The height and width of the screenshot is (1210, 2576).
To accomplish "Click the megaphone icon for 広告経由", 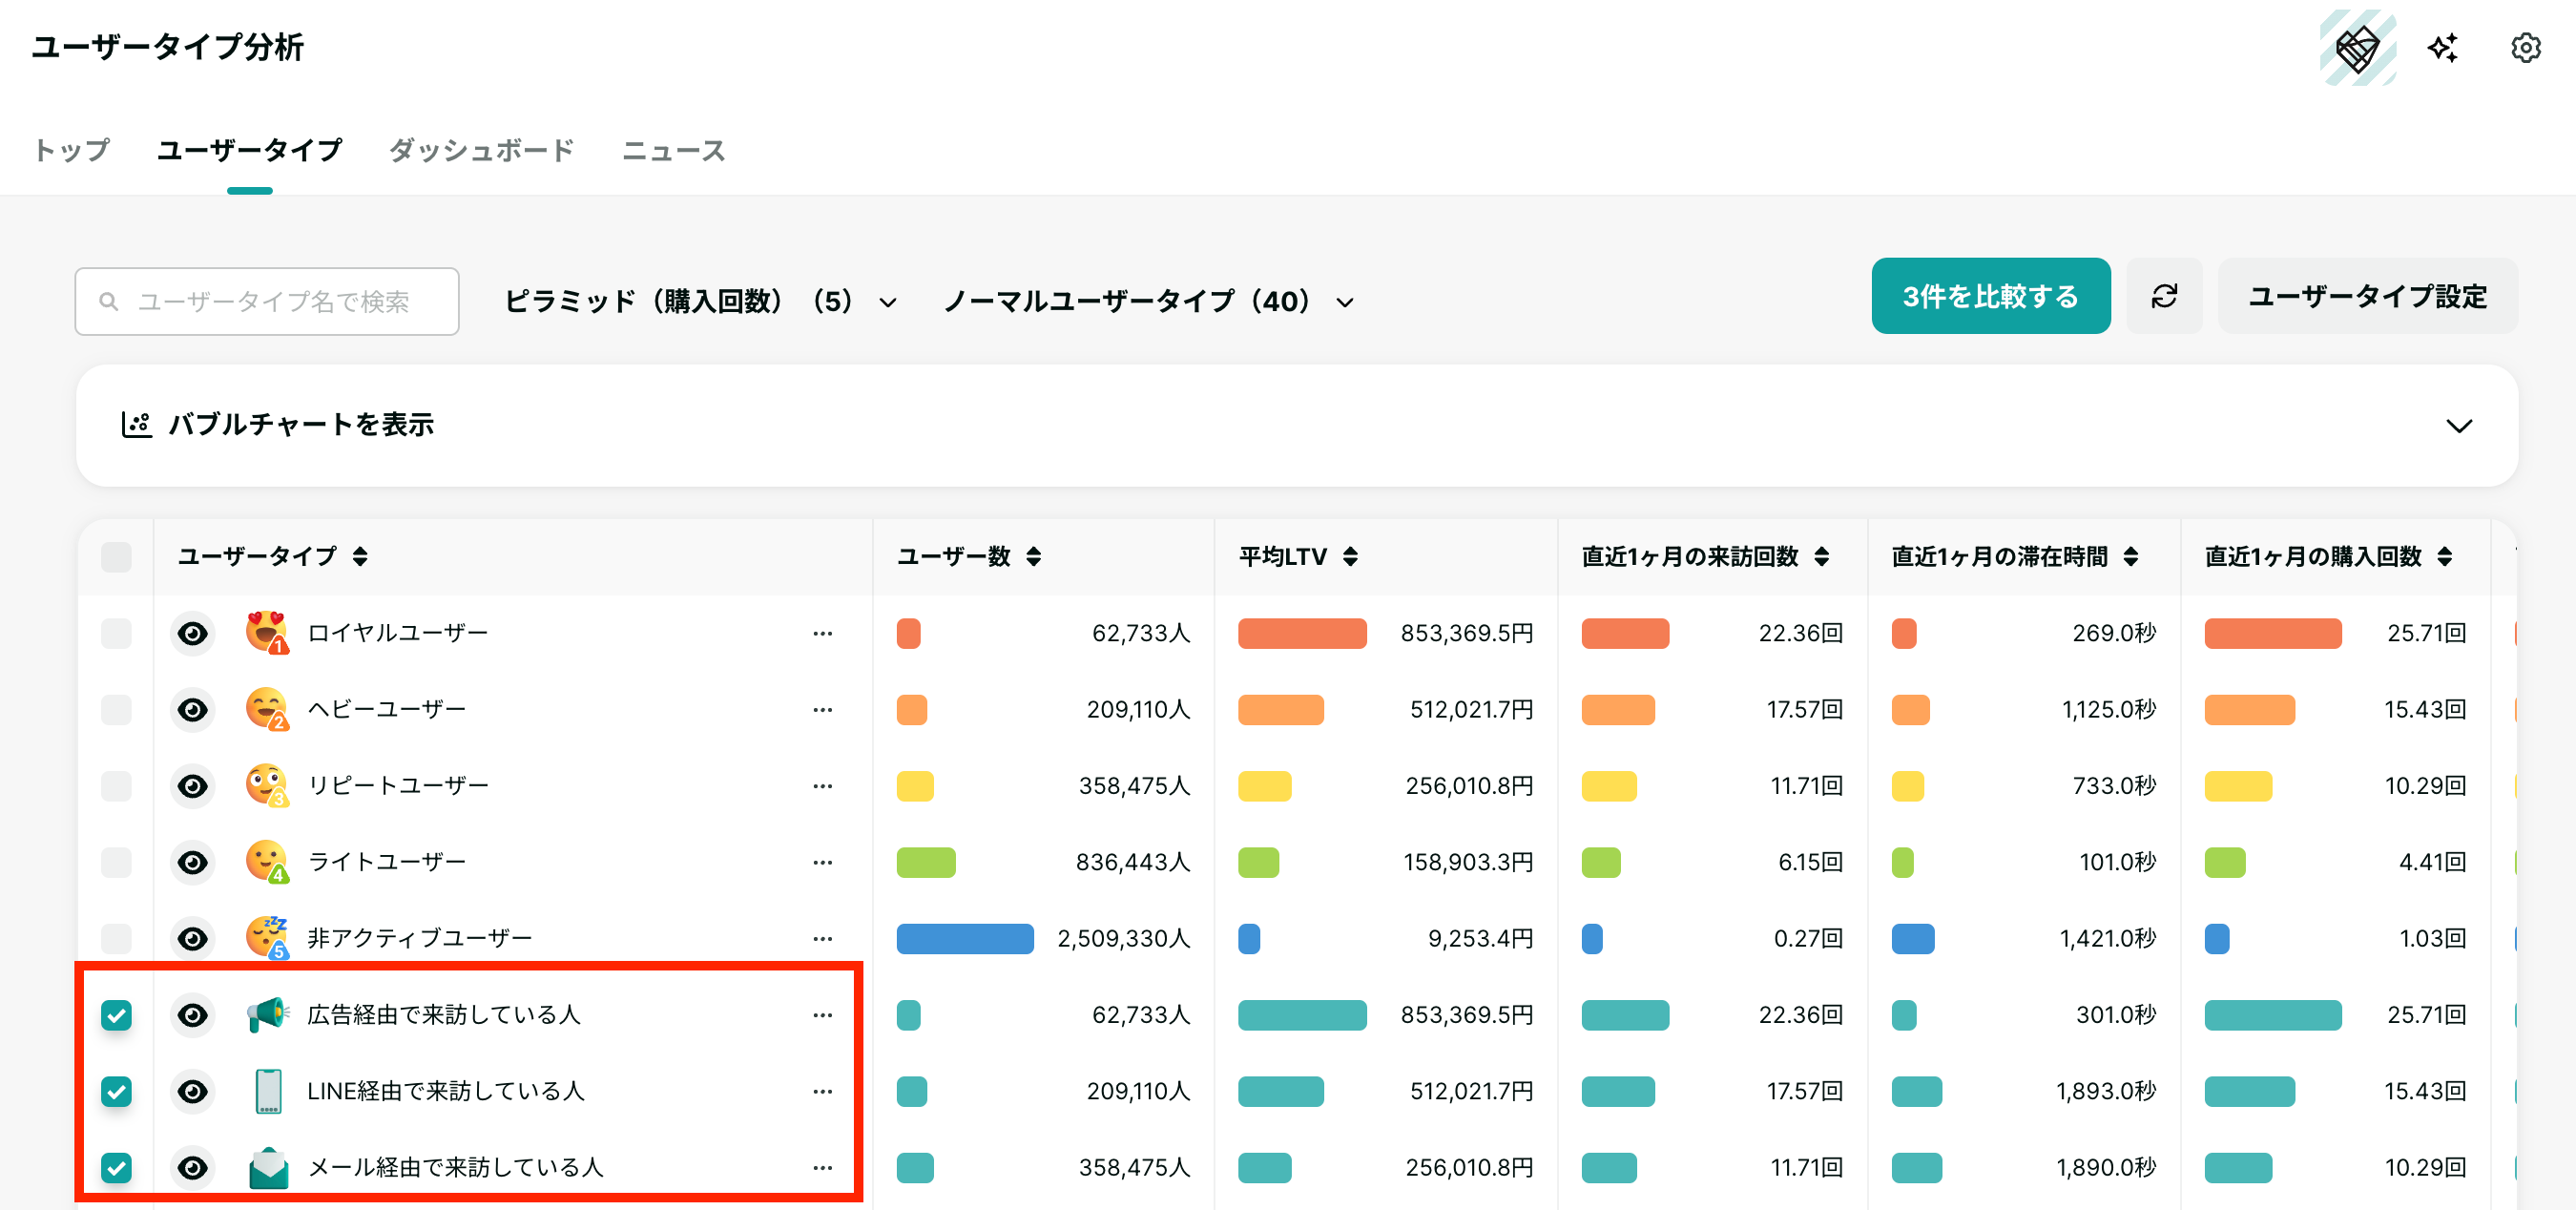I will (x=268, y=1014).
